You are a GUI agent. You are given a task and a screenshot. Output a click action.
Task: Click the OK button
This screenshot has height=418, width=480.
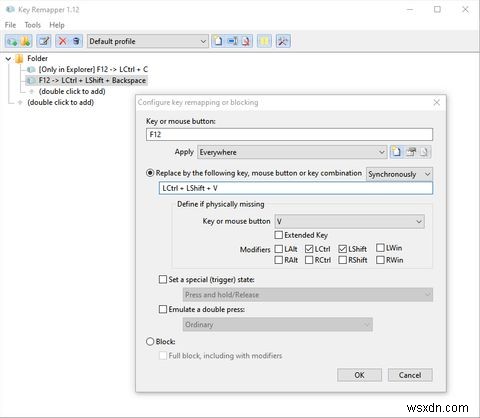(359, 375)
